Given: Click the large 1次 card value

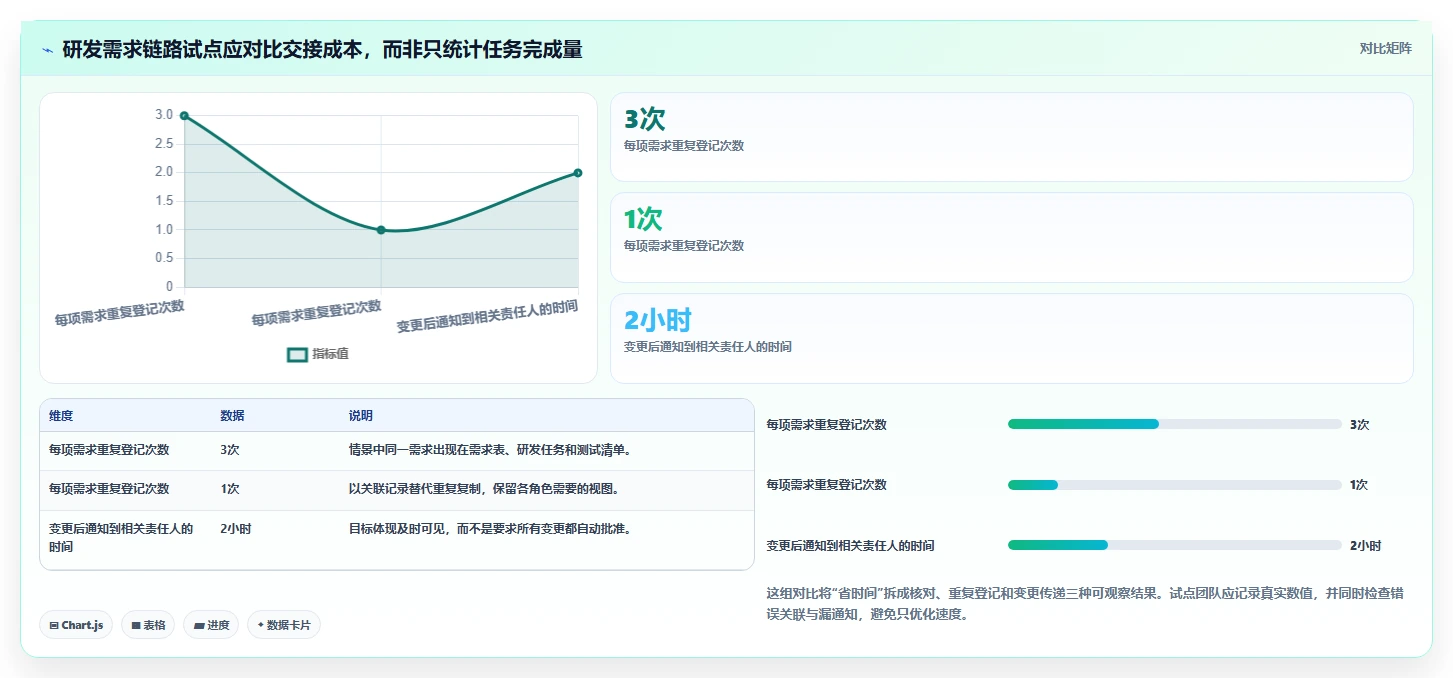Looking at the screenshot, I should click(643, 219).
